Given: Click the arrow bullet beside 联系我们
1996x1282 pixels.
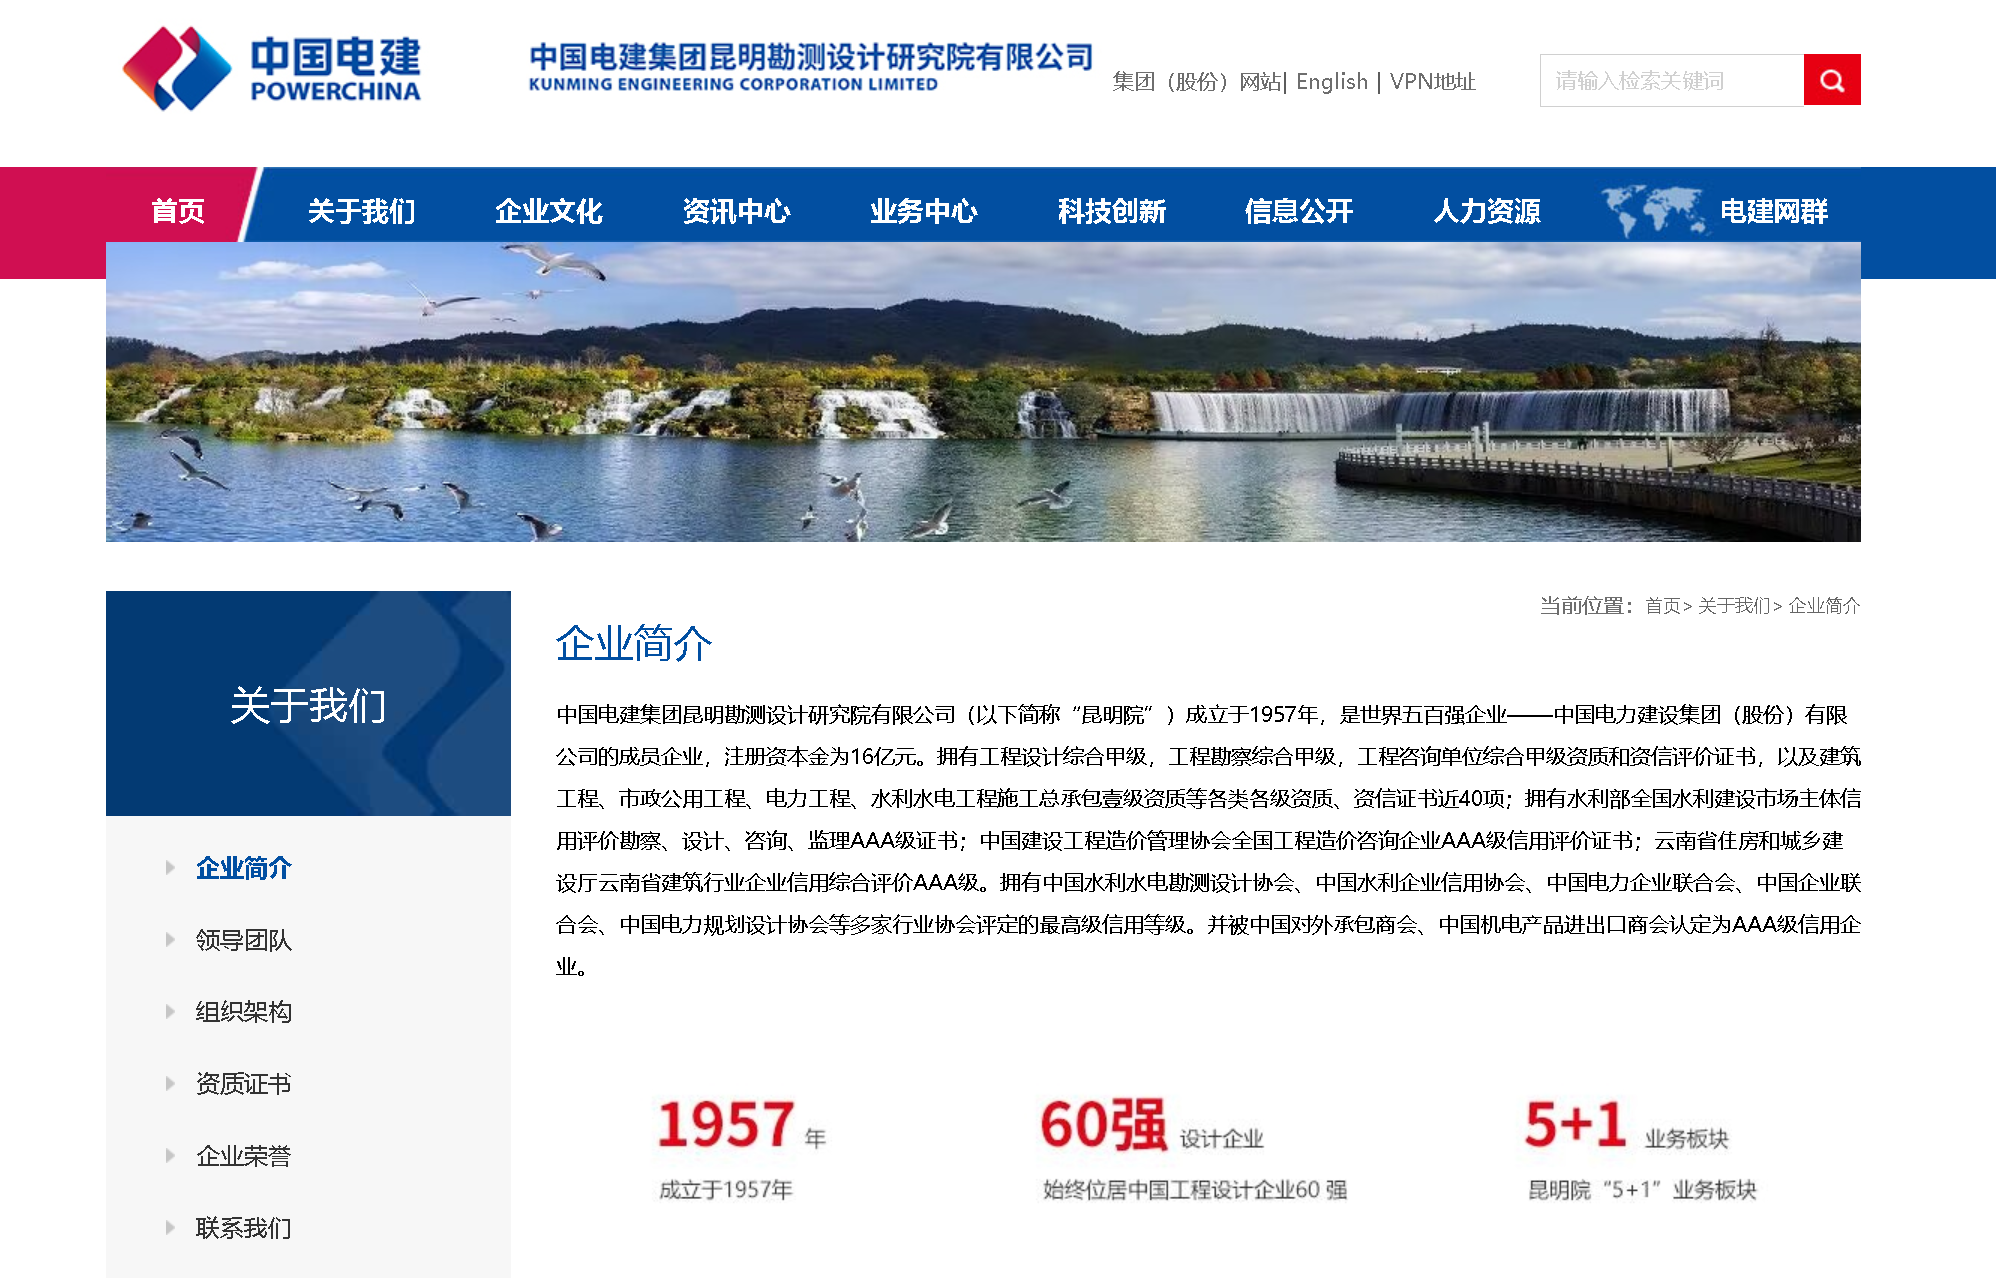Looking at the screenshot, I should pyautogui.click(x=170, y=1227).
